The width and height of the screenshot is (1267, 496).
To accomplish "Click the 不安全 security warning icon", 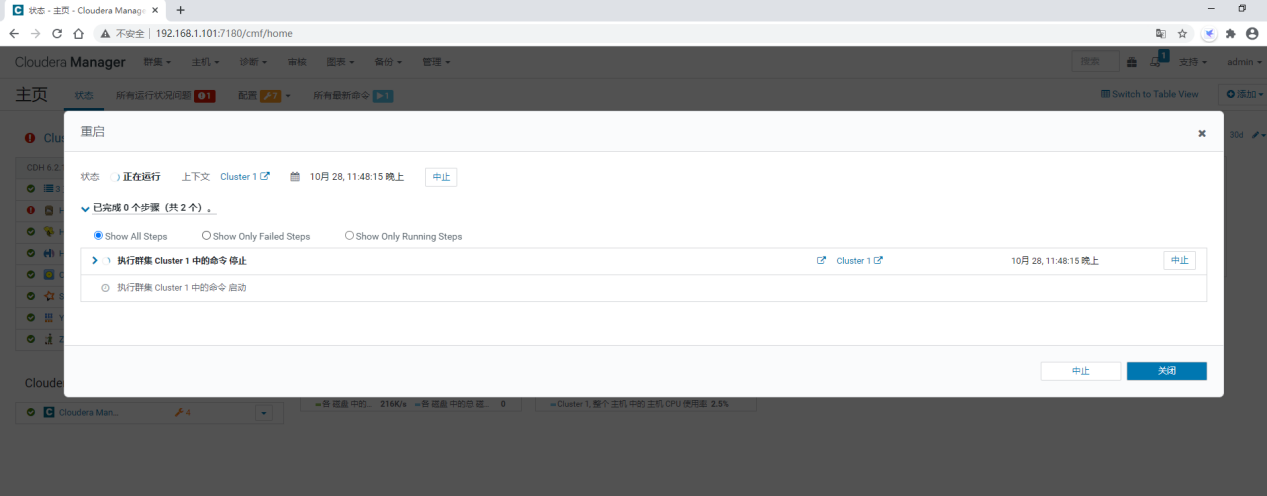I will (104, 33).
